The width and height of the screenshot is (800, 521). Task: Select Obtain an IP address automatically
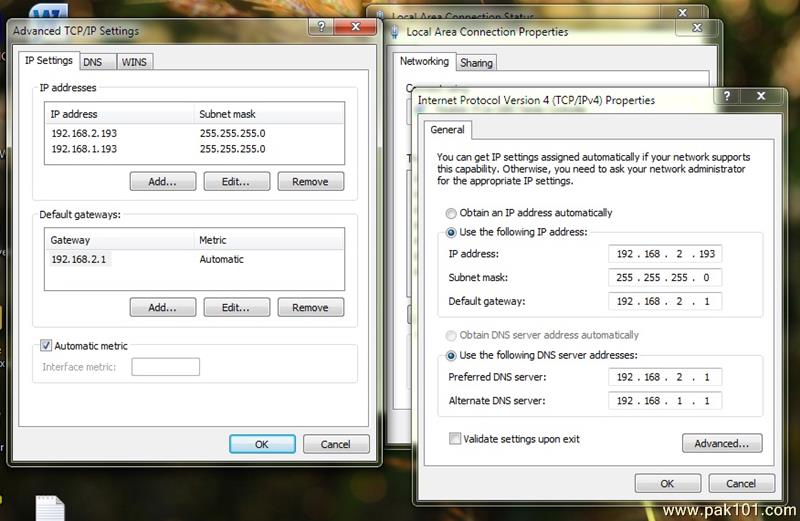[x=452, y=213]
